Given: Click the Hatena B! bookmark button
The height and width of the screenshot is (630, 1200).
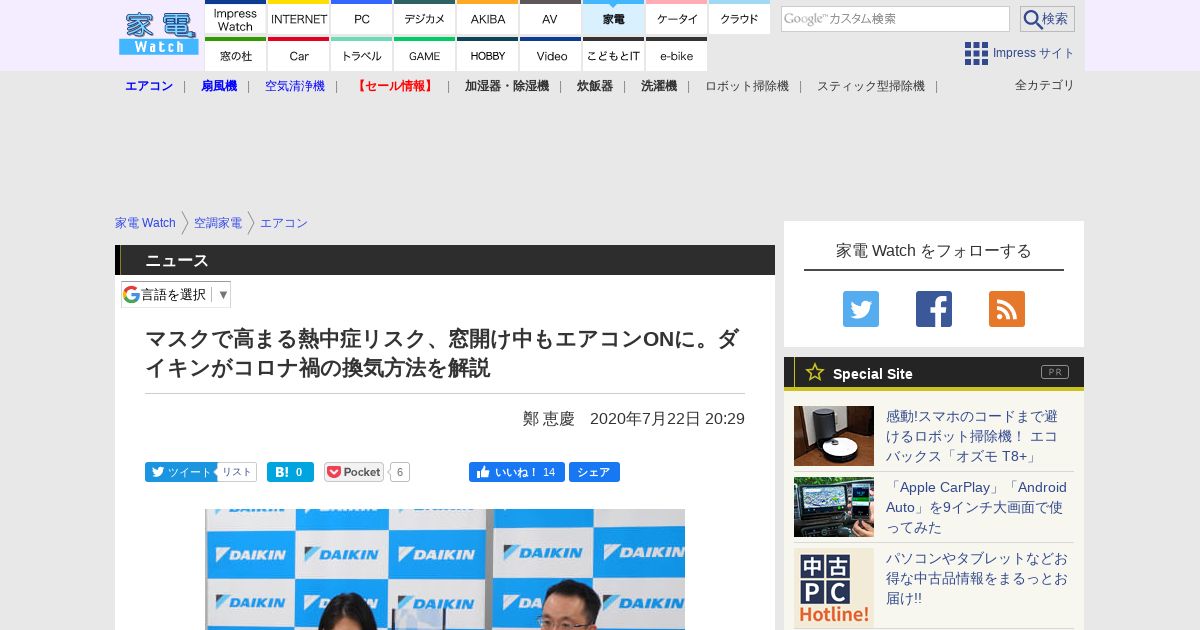Looking at the screenshot, I should 290,472.
